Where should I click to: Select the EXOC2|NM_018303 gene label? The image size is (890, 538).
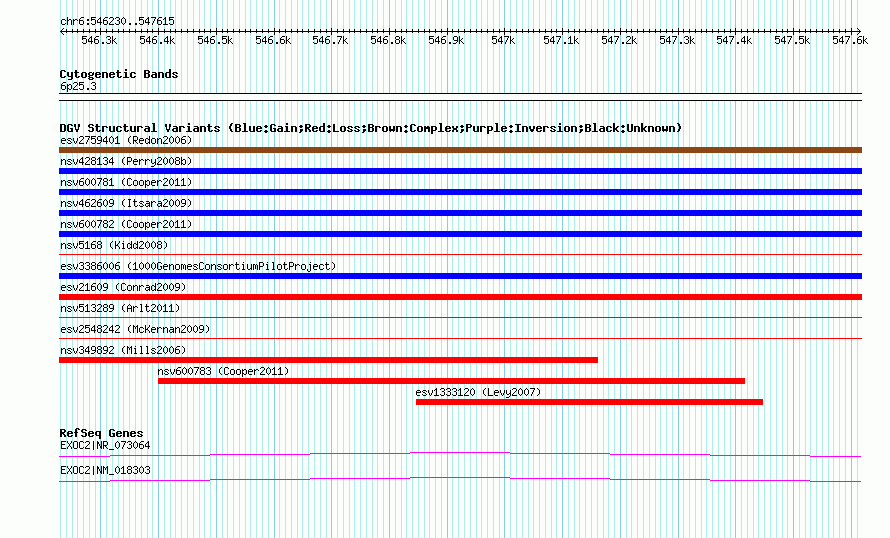pyautogui.click(x=105, y=470)
